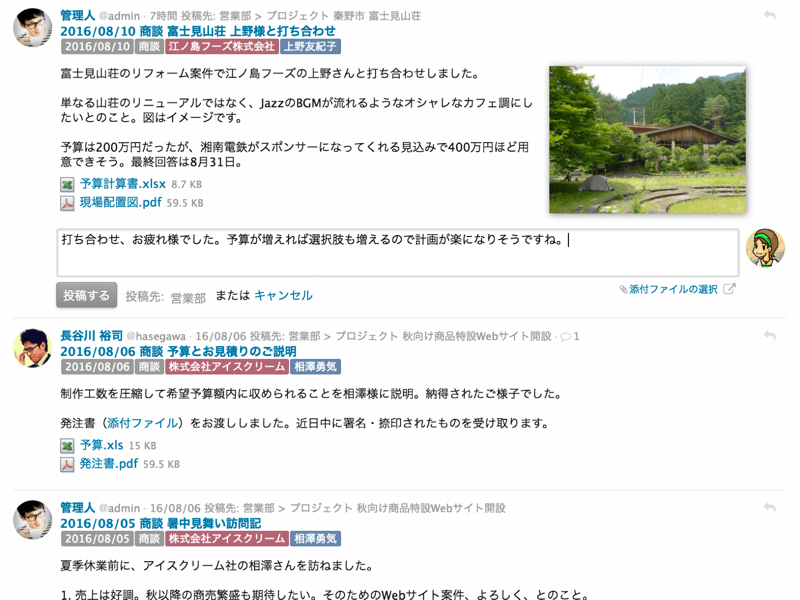Image resolution: width=800 pixels, height=600 pixels.
Task: Click 営業部 in first post header
Action: coord(235,16)
